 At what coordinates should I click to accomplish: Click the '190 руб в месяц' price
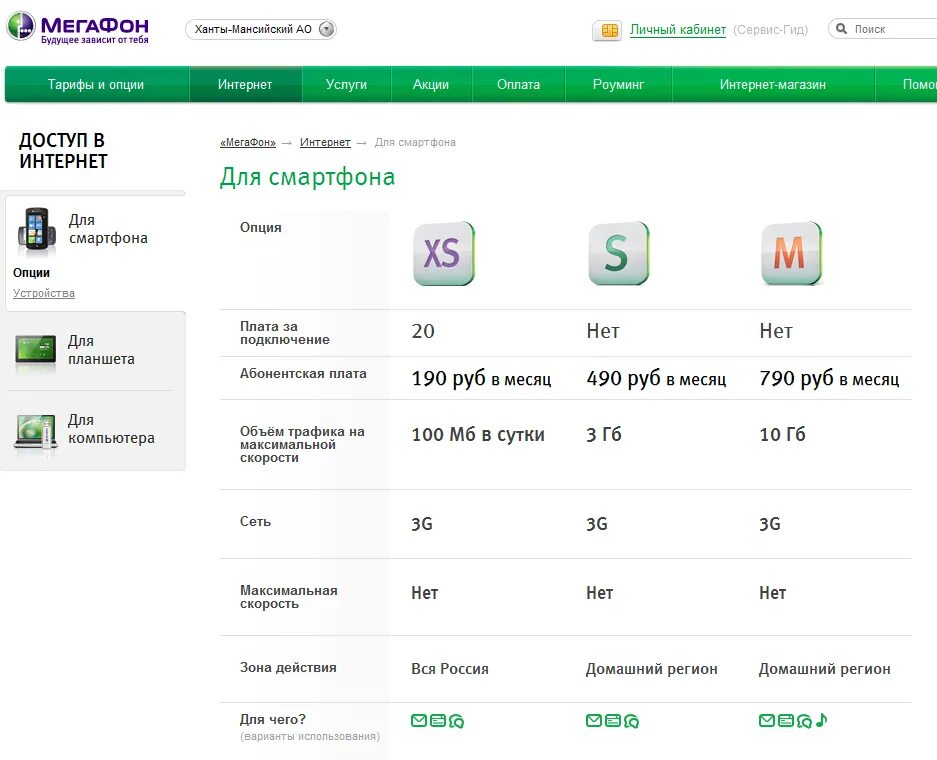[x=482, y=378]
